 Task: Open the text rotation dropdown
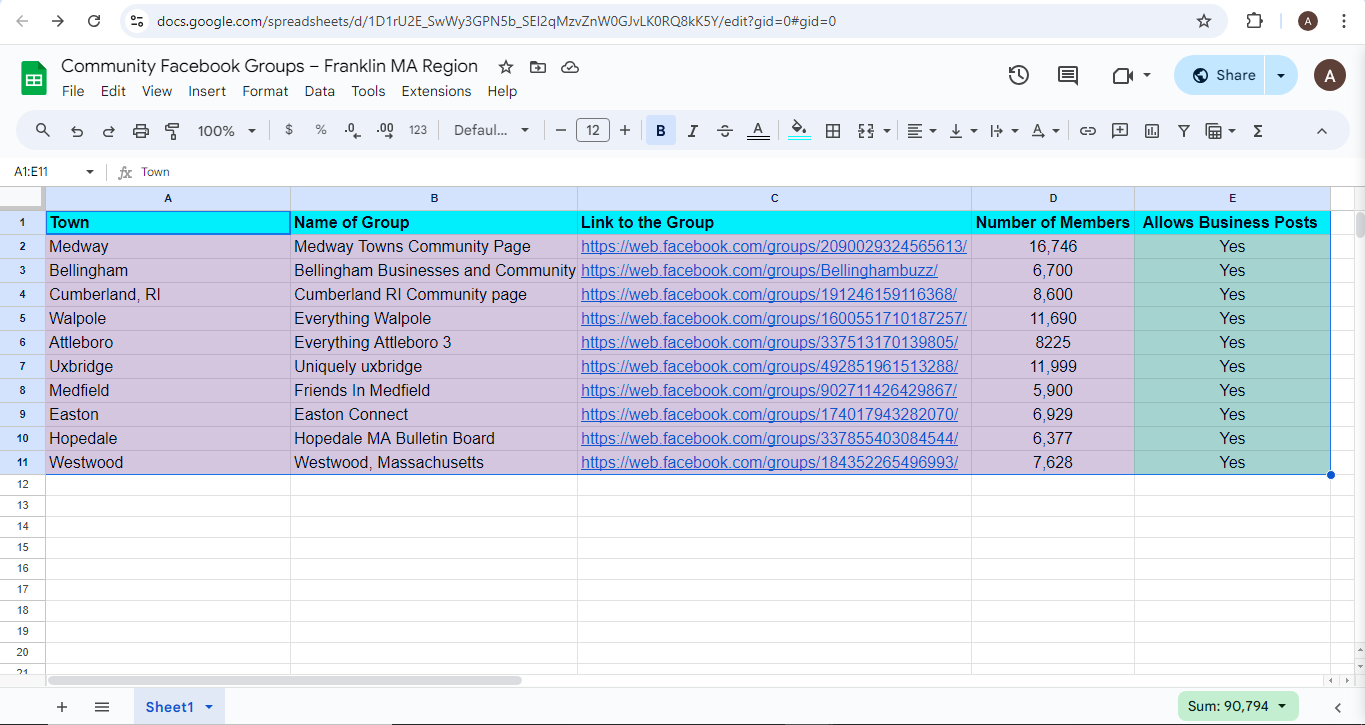pyautogui.click(x=1045, y=130)
